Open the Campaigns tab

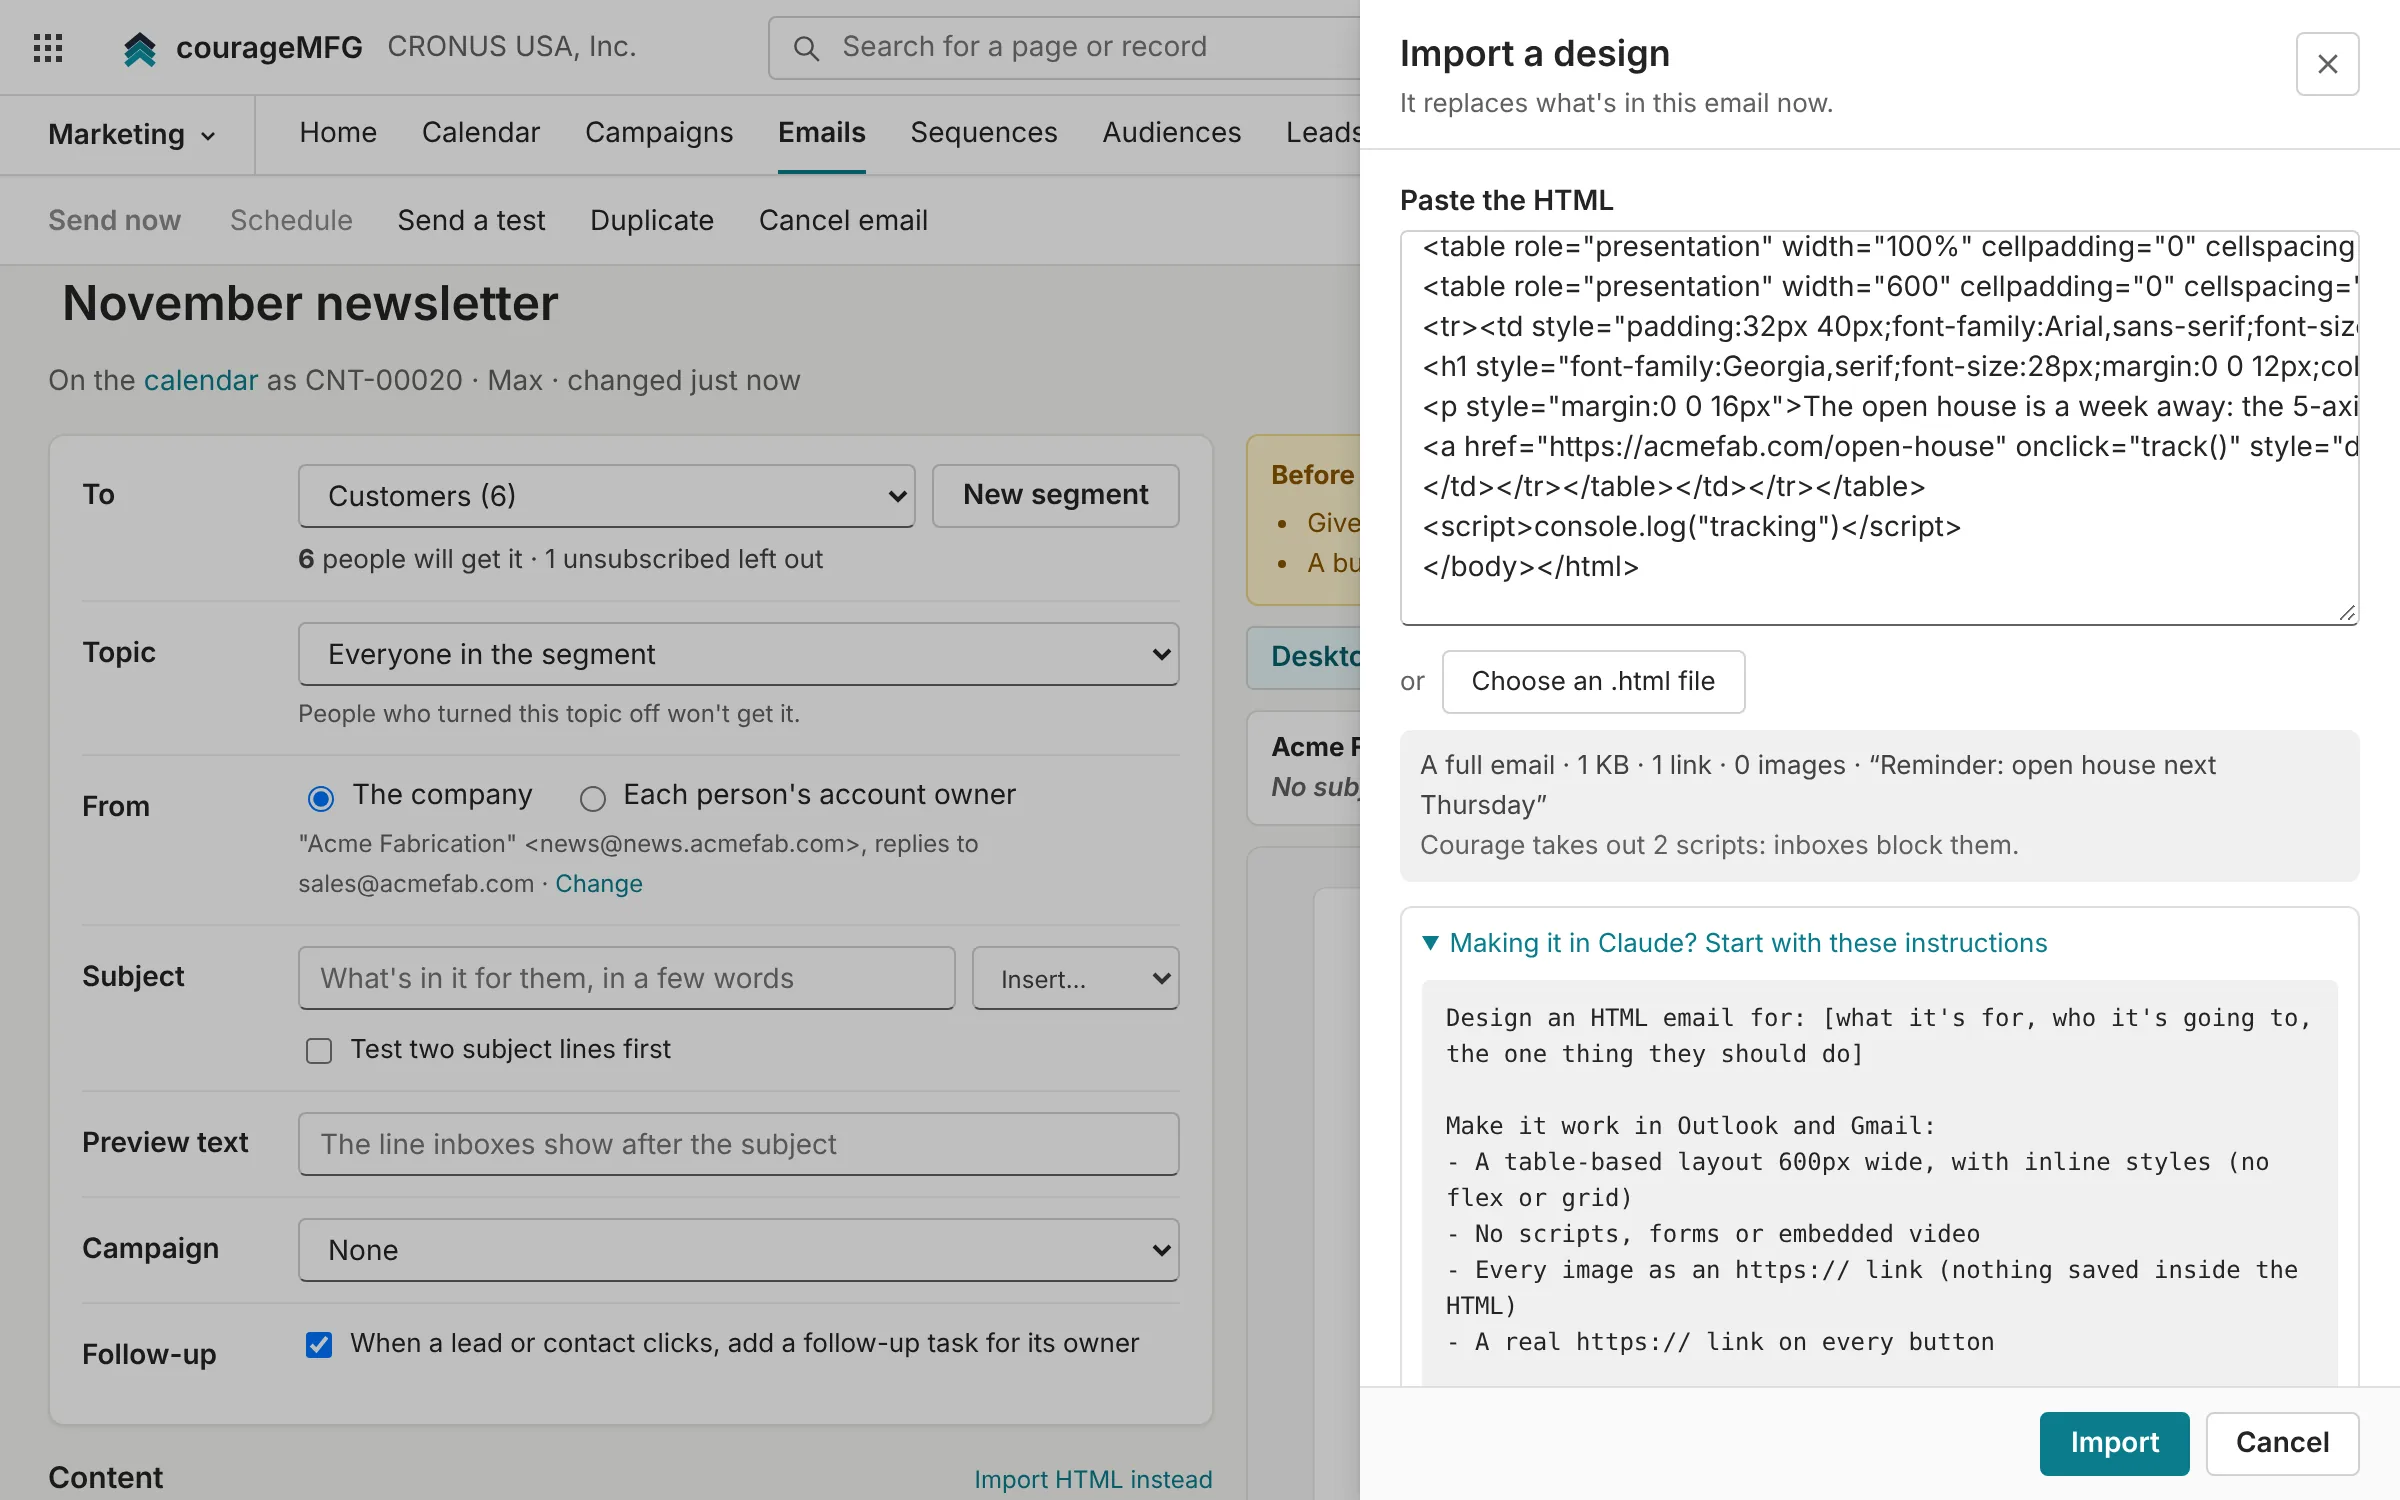point(659,132)
